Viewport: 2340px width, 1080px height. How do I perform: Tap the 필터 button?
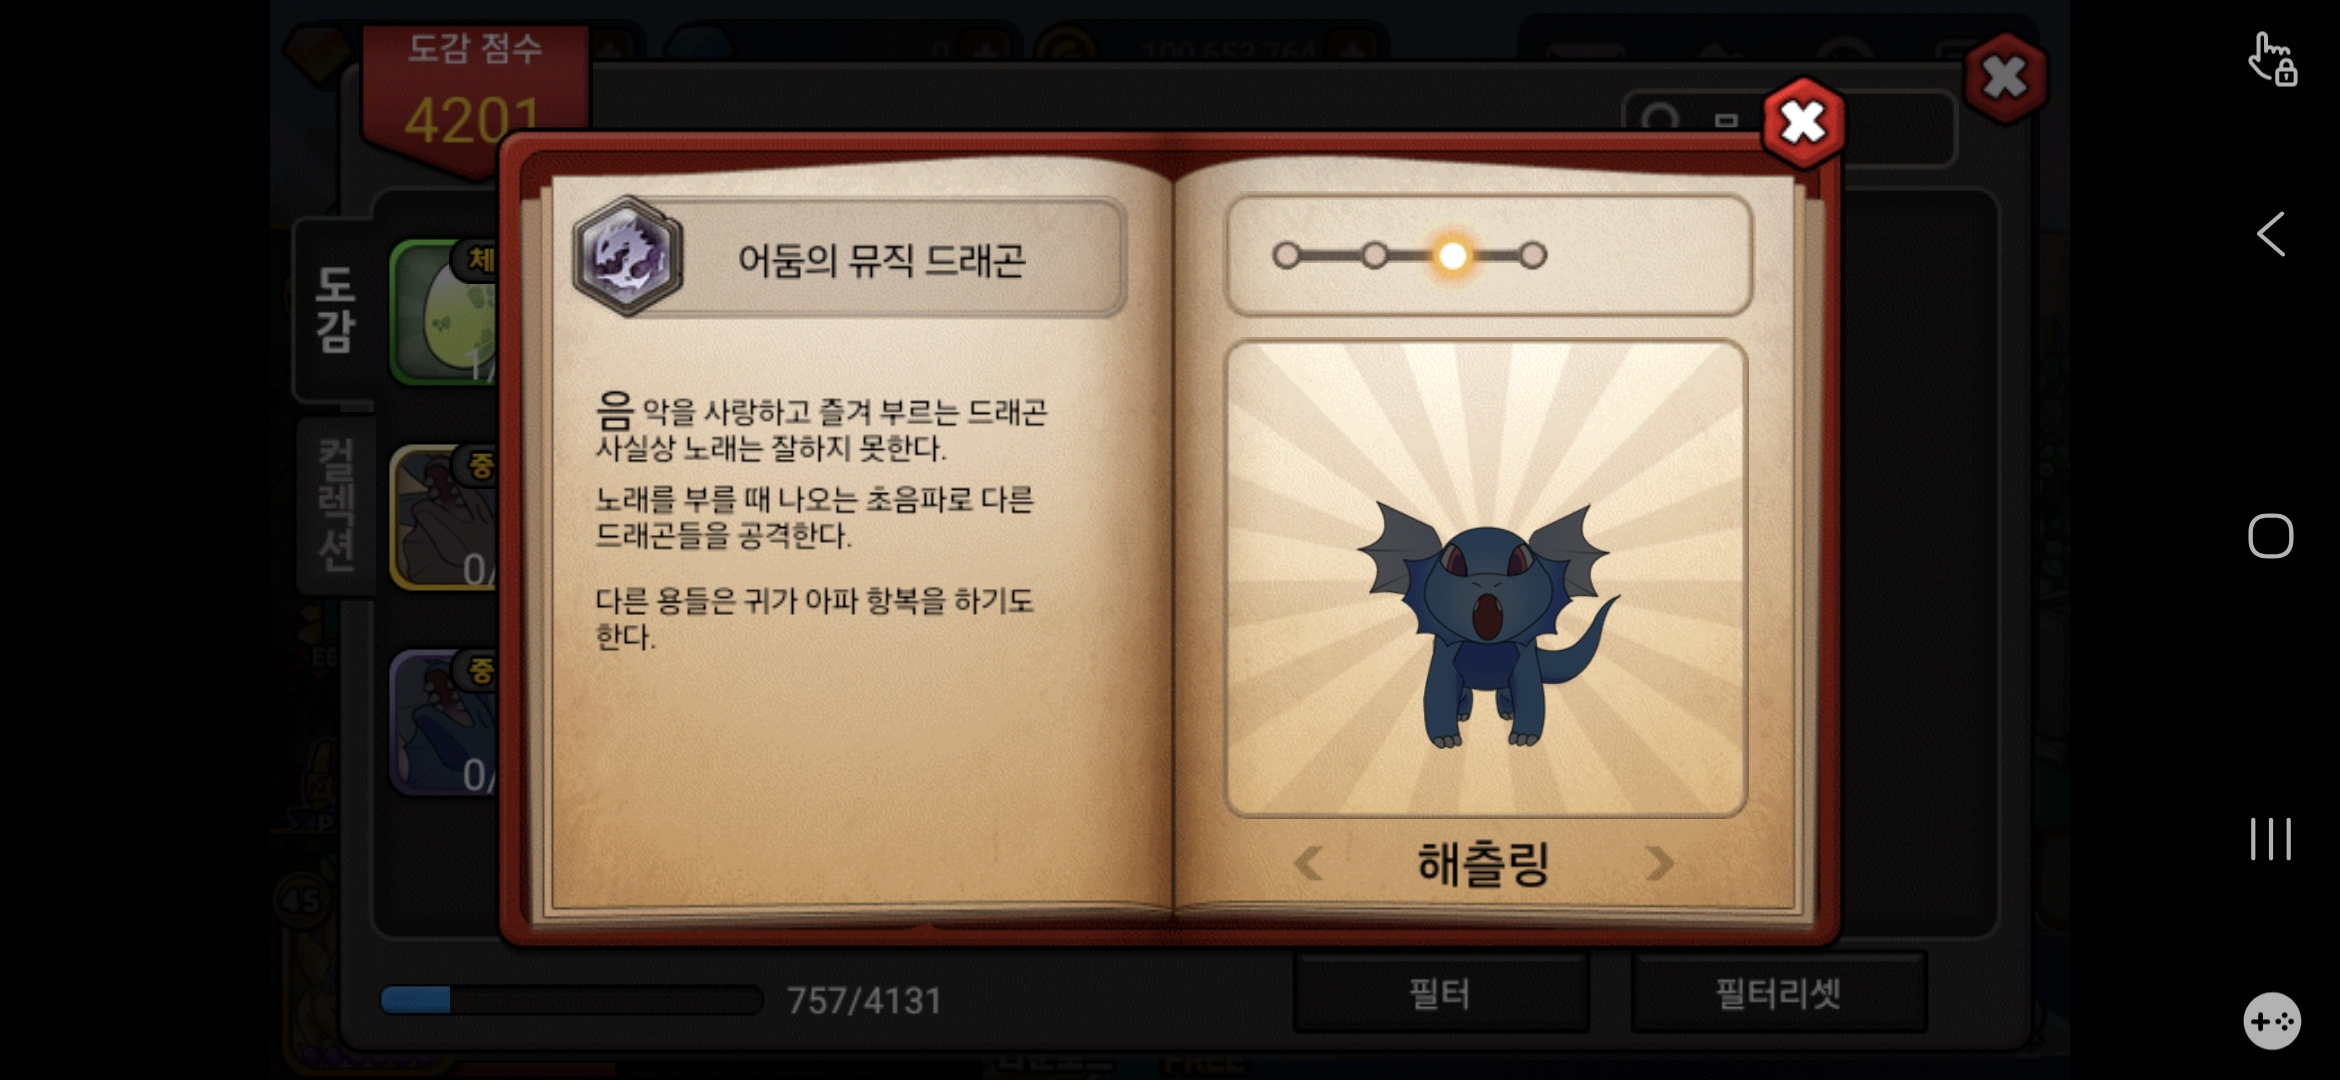tap(1440, 993)
